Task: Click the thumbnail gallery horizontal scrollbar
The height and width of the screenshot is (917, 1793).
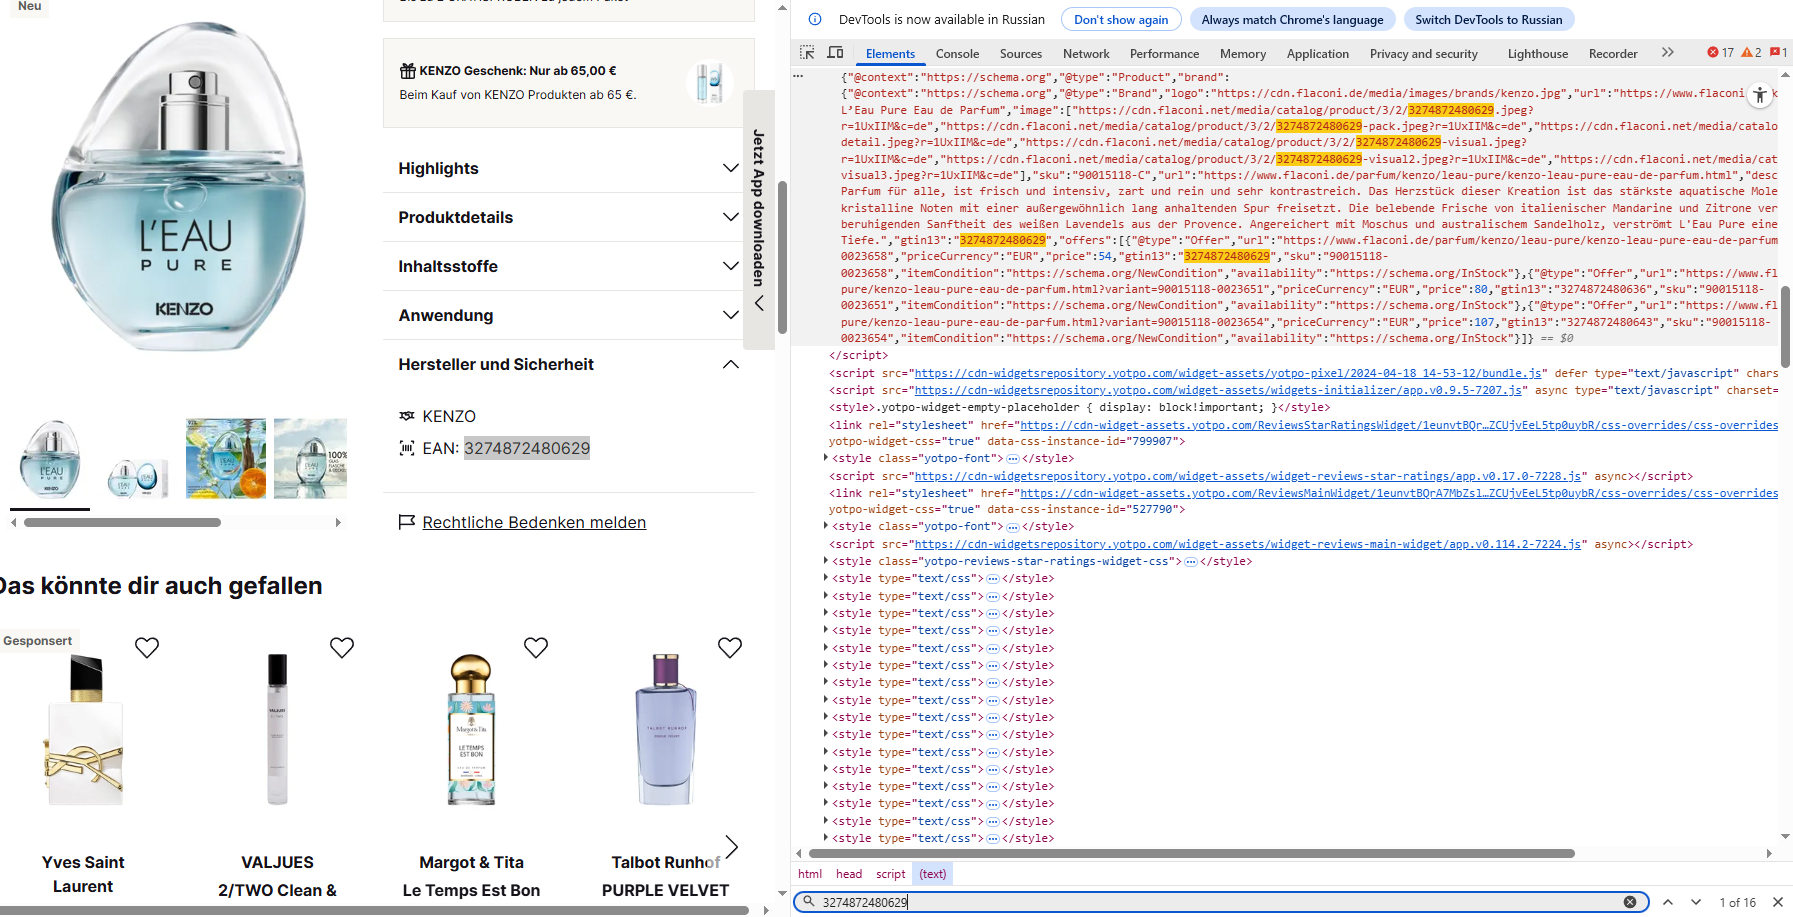Action: pos(122,522)
